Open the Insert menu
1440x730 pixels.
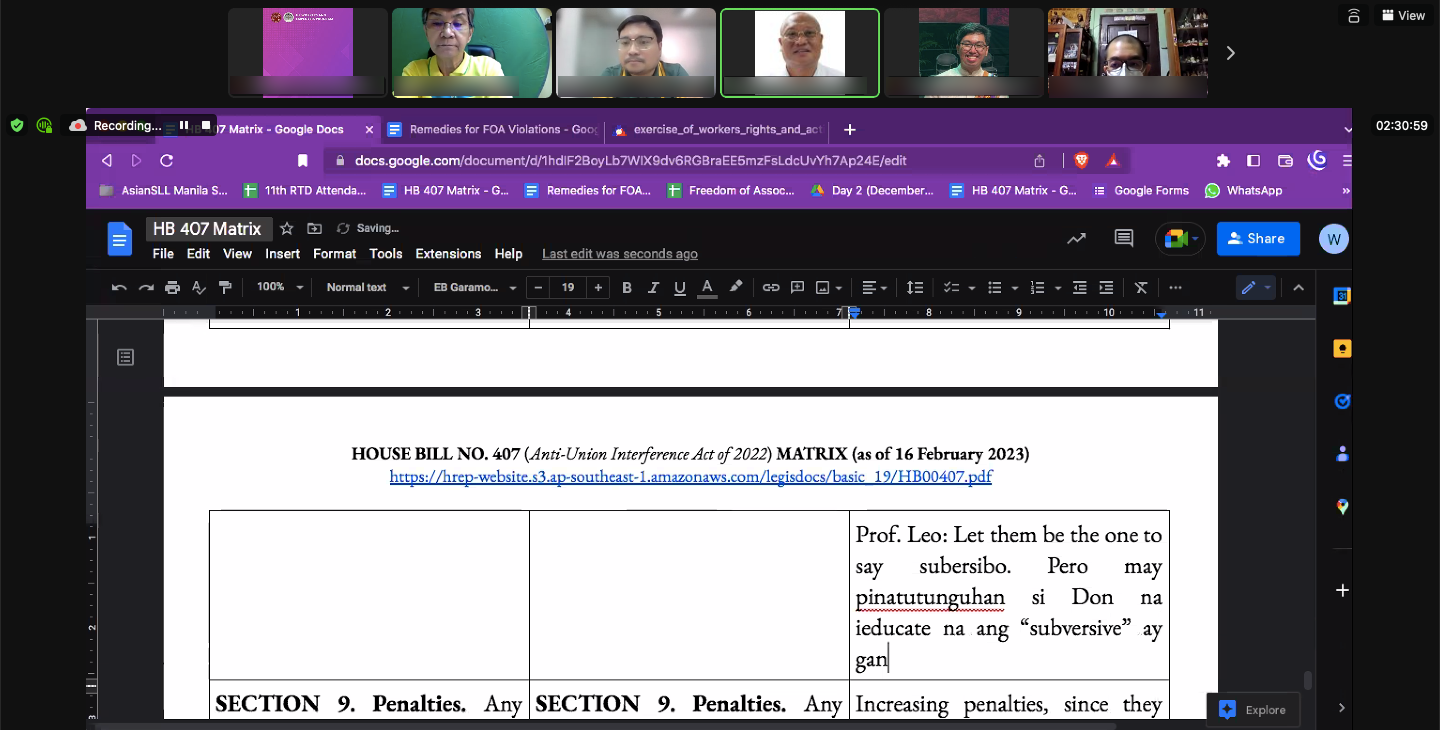[x=283, y=254]
